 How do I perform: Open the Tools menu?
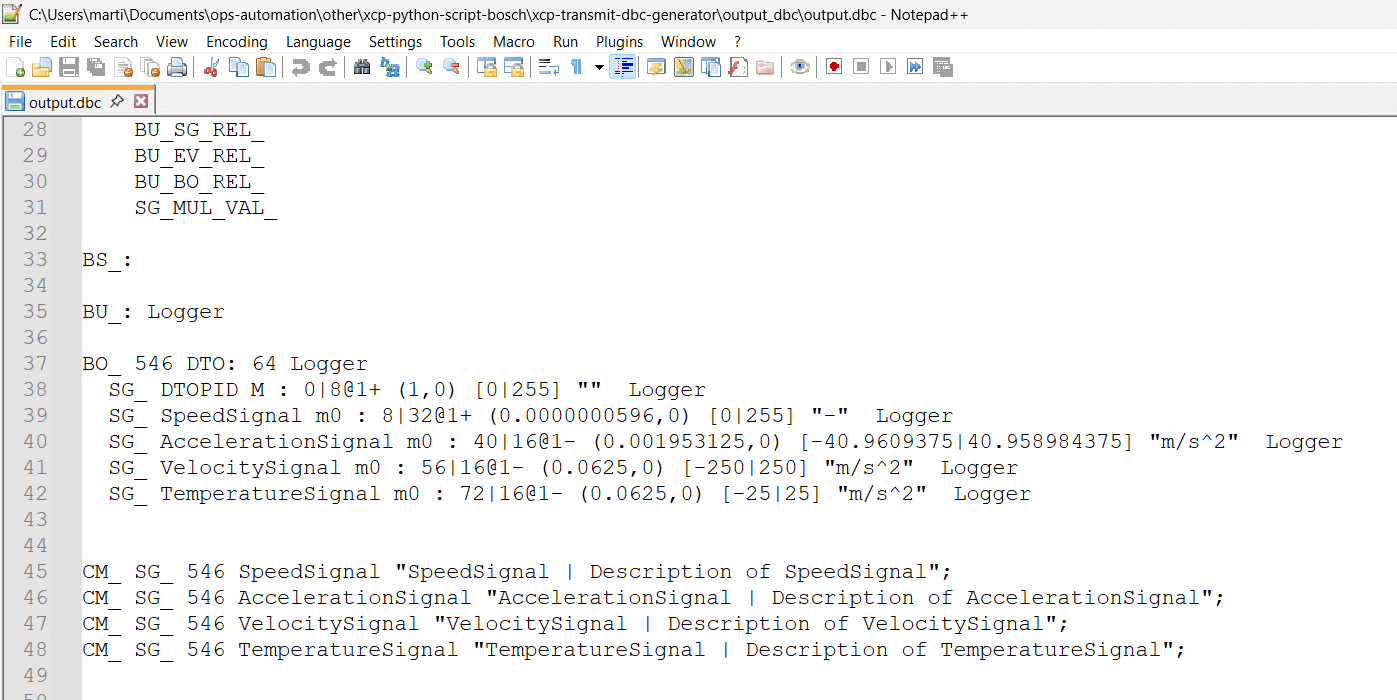[x=458, y=41]
